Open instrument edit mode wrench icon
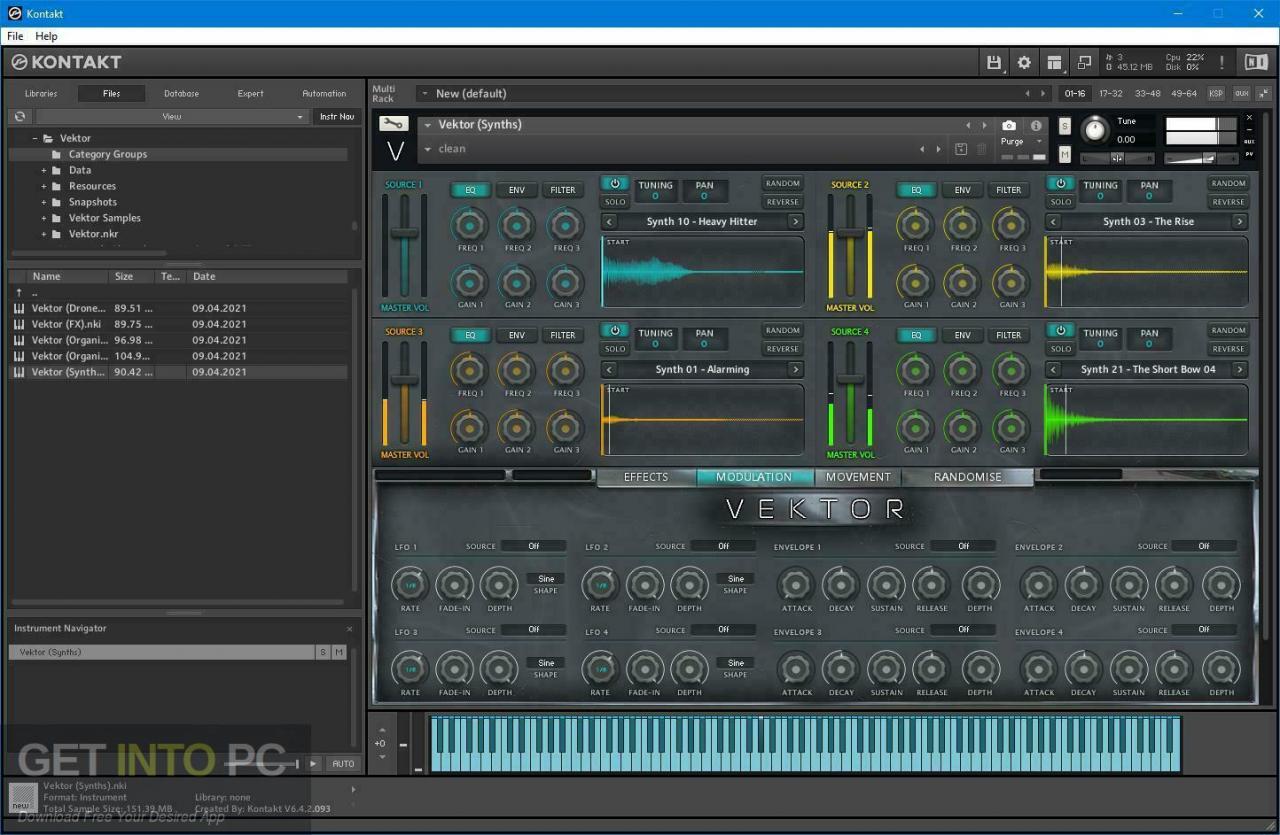This screenshot has height=835, width=1280. tap(394, 124)
